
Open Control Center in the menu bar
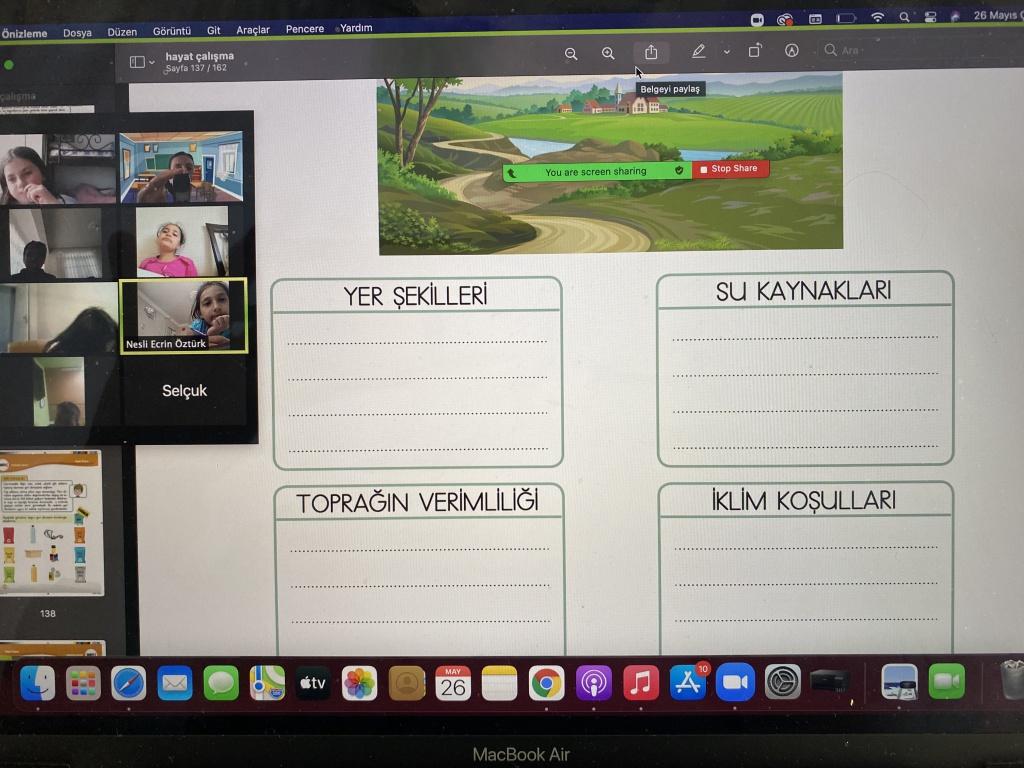pos(930,17)
